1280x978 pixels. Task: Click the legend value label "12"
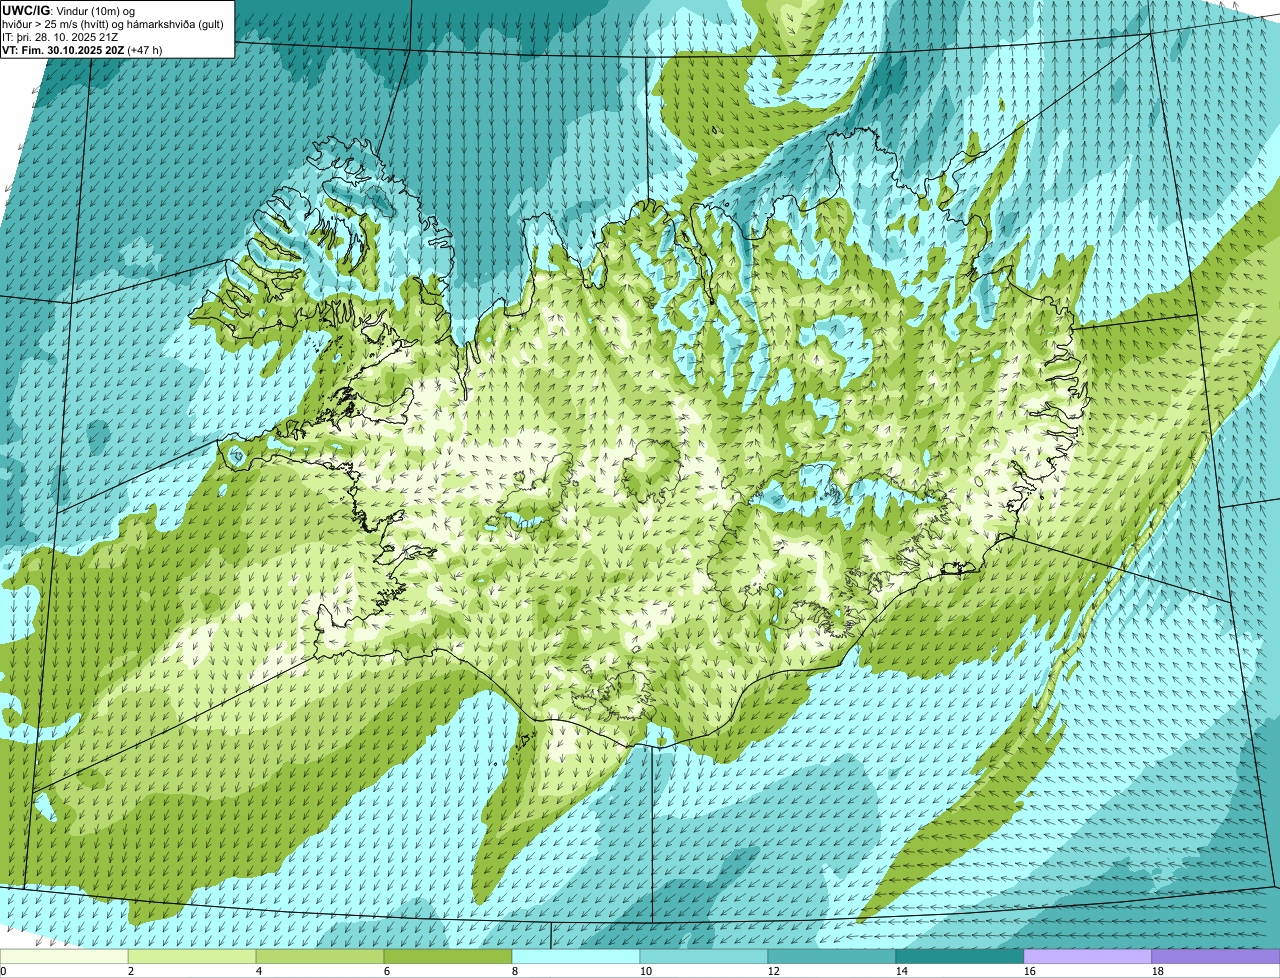tap(774, 971)
